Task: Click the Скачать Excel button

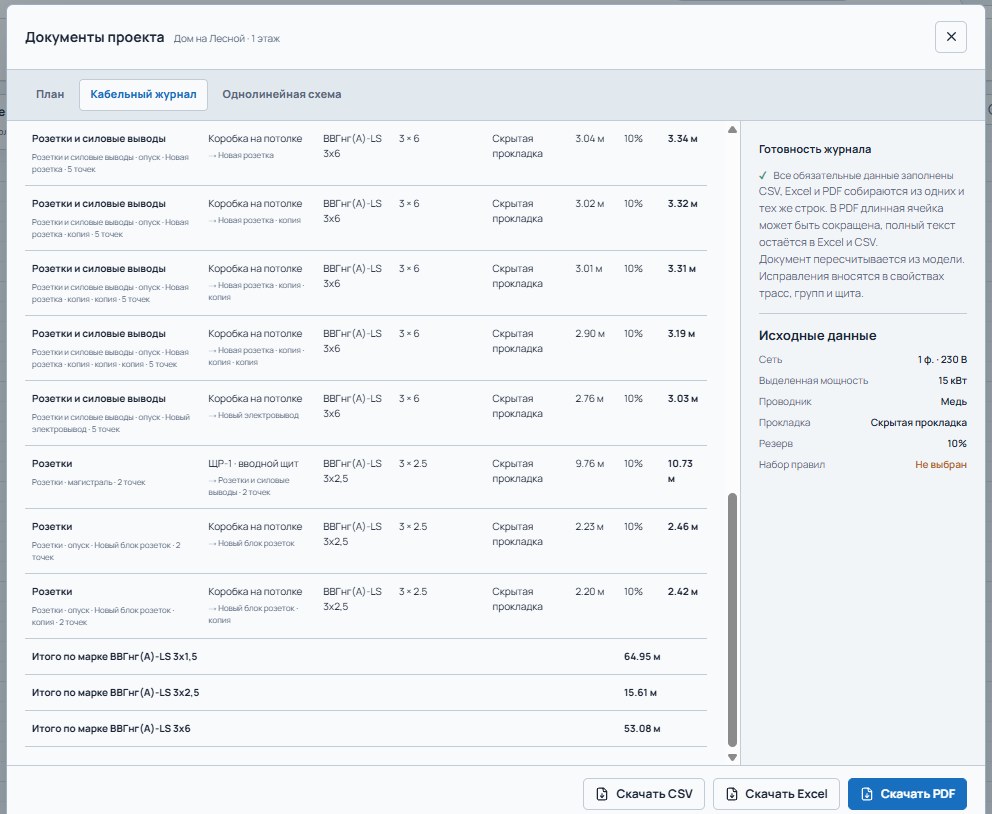Action: [776, 794]
